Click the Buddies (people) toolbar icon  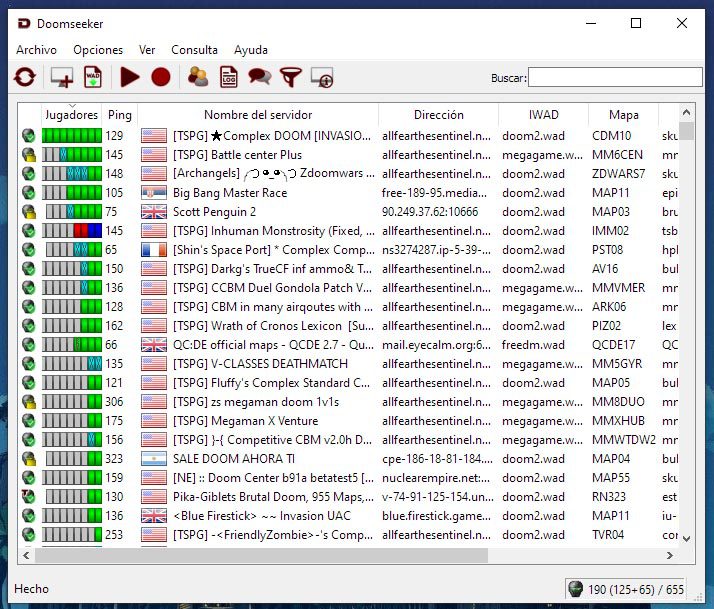(x=198, y=77)
